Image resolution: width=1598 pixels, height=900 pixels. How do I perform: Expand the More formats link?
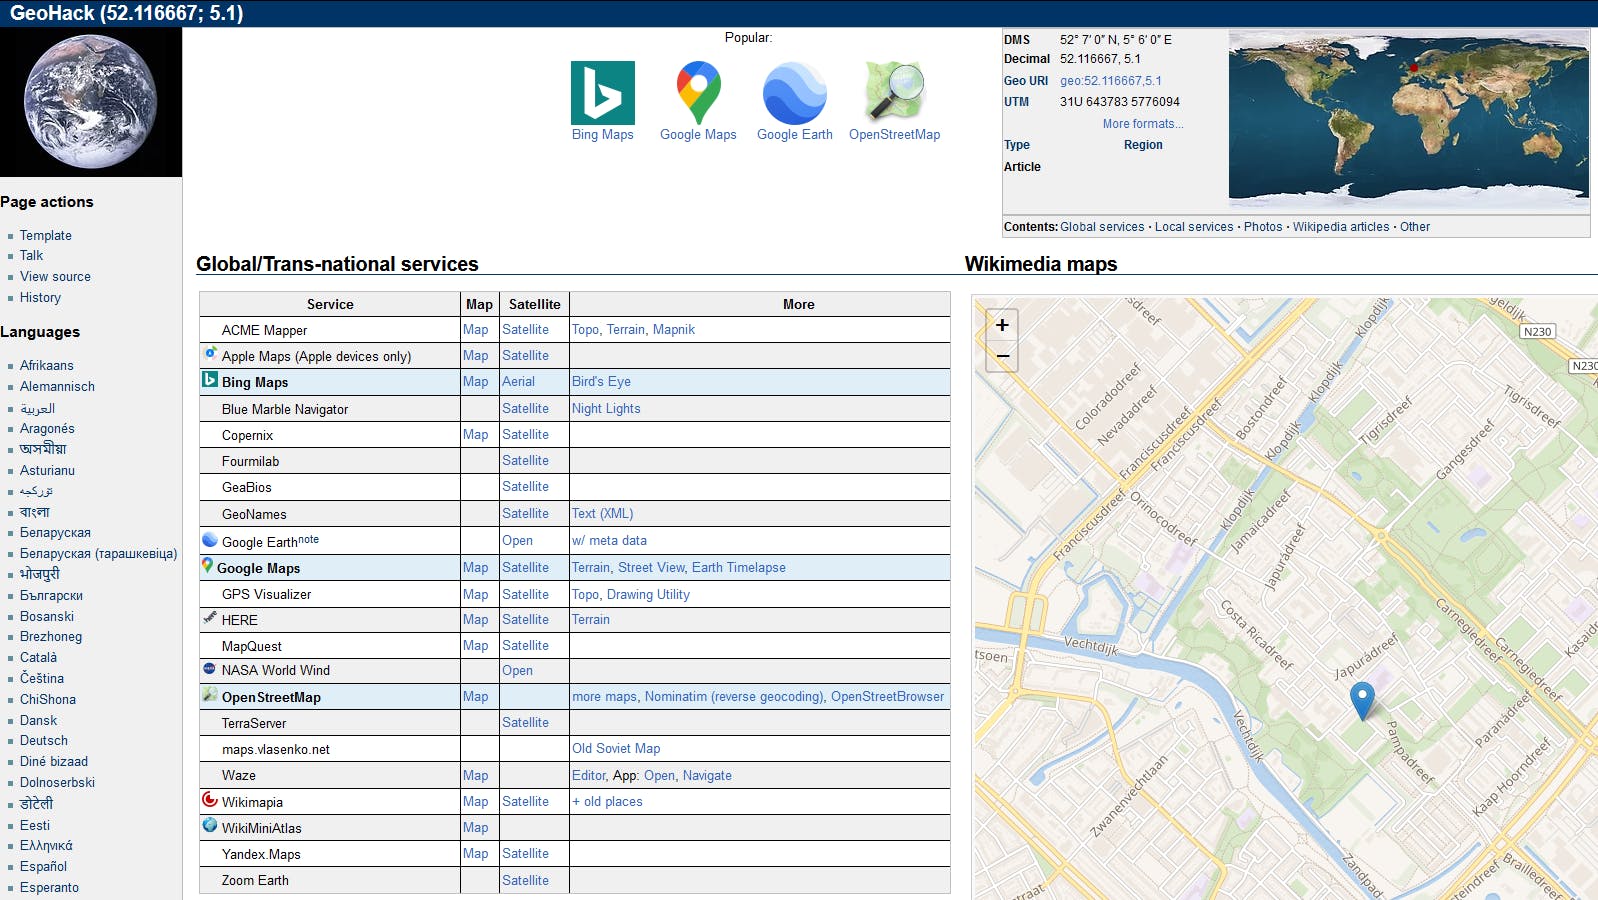[1142, 124]
